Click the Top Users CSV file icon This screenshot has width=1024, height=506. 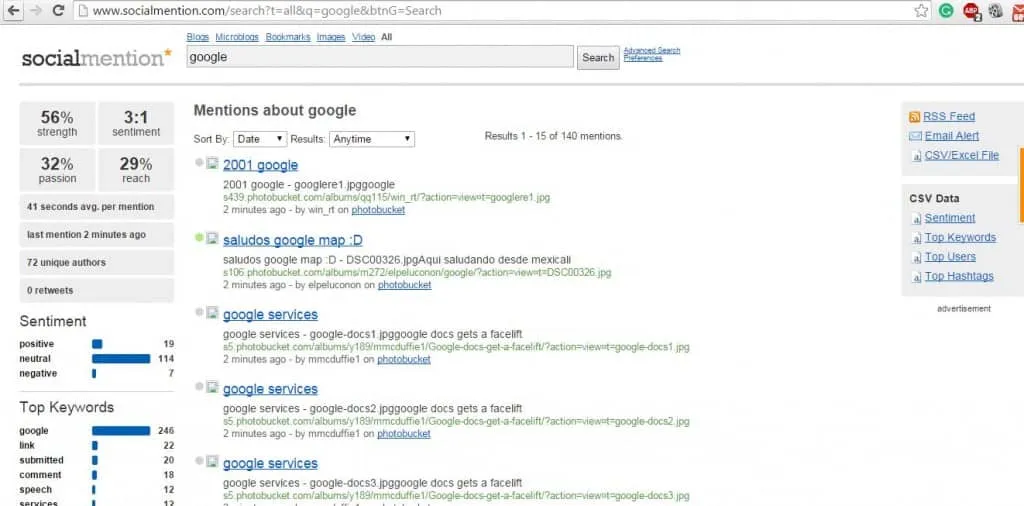pyautogui.click(x=916, y=257)
